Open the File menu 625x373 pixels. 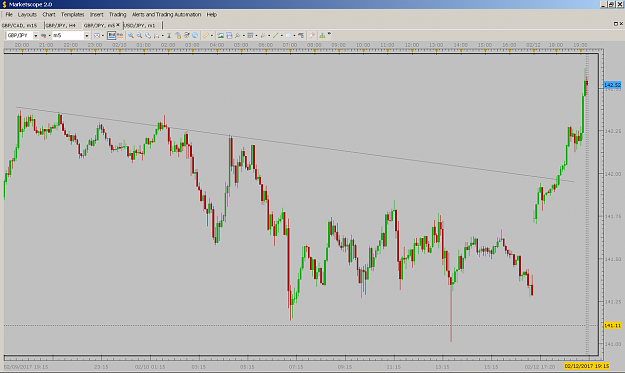pyautogui.click(x=9, y=14)
